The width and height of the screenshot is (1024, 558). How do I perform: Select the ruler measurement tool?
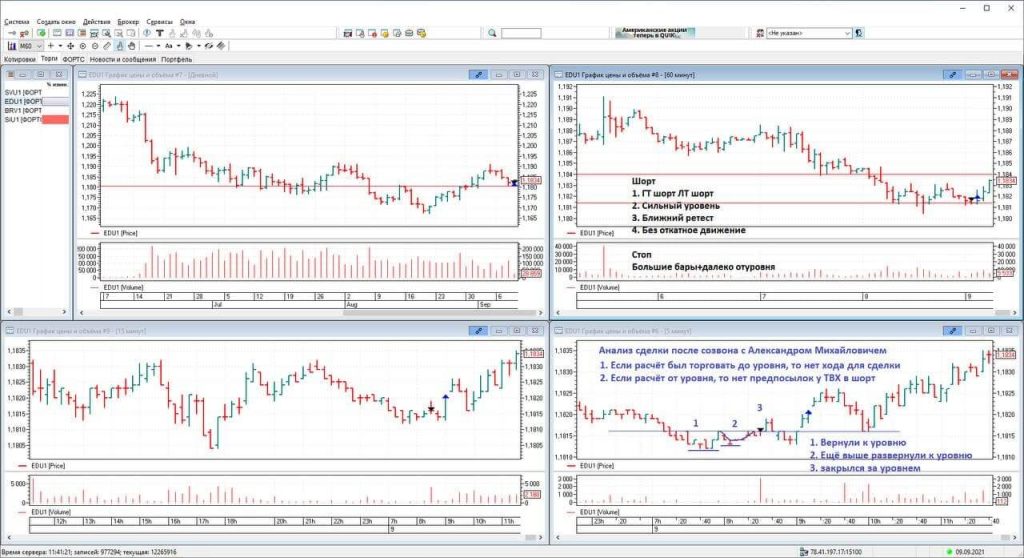[x=107, y=46]
